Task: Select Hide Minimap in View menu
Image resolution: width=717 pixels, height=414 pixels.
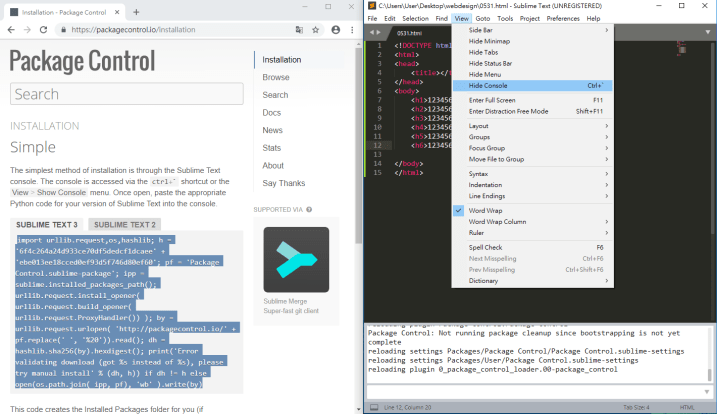Action: [491, 41]
